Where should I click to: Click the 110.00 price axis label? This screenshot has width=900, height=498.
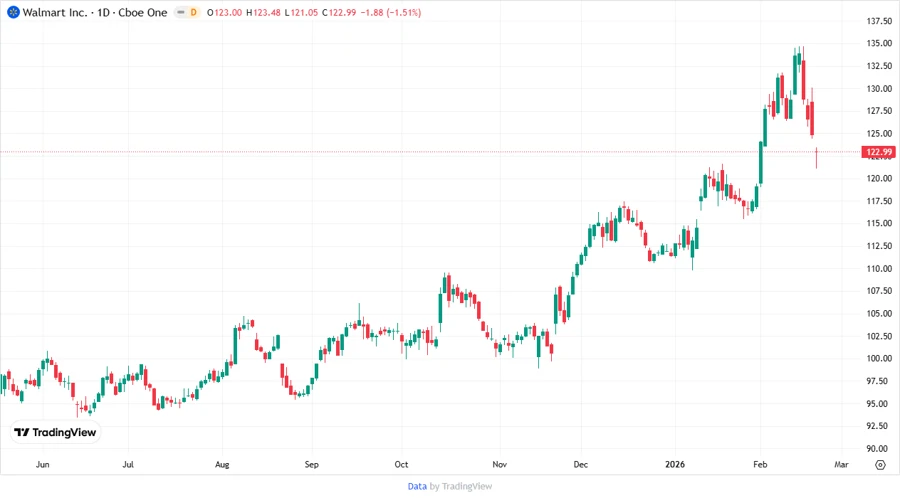879,269
